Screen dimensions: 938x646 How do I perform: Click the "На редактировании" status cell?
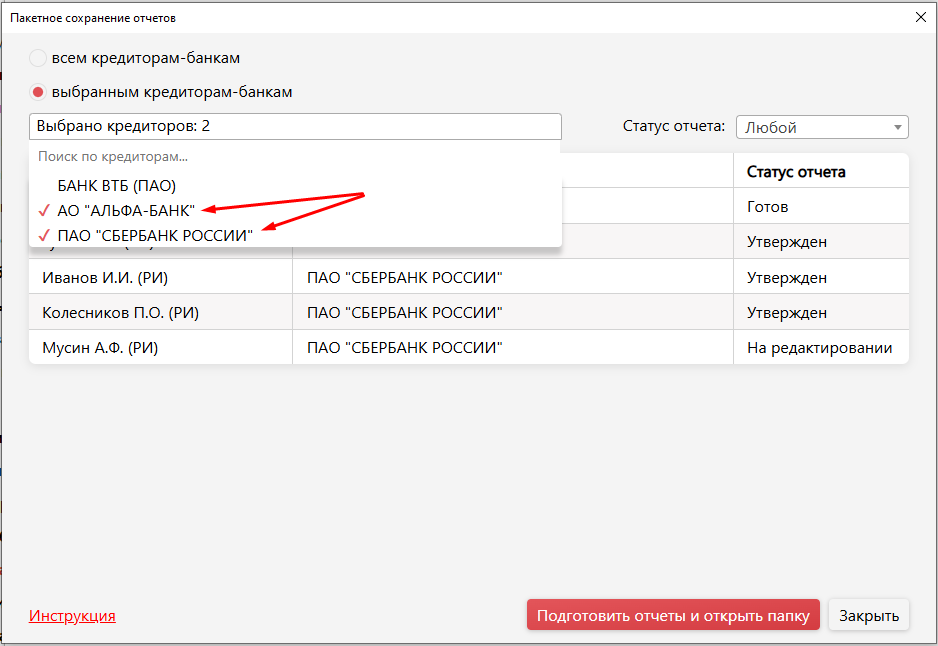(x=819, y=348)
